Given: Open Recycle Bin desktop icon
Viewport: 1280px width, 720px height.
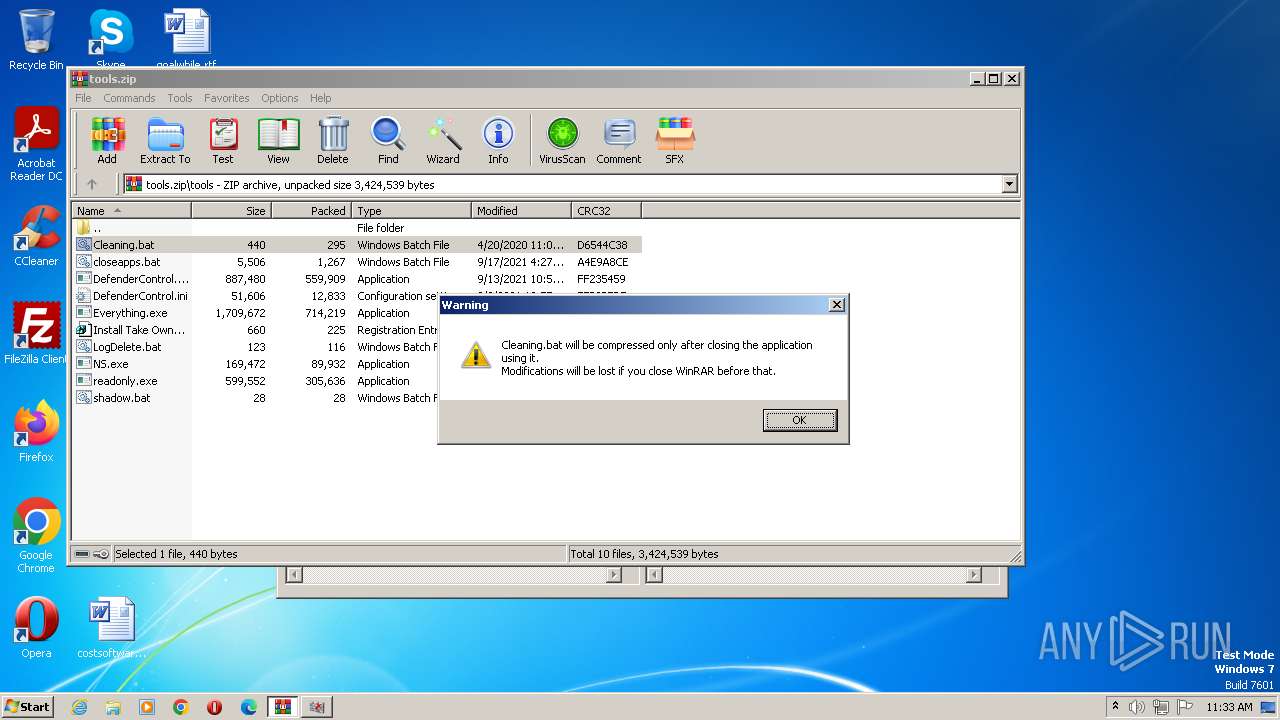Looking at the screenshot, I should pyautogui.click(x=36, y=40).
